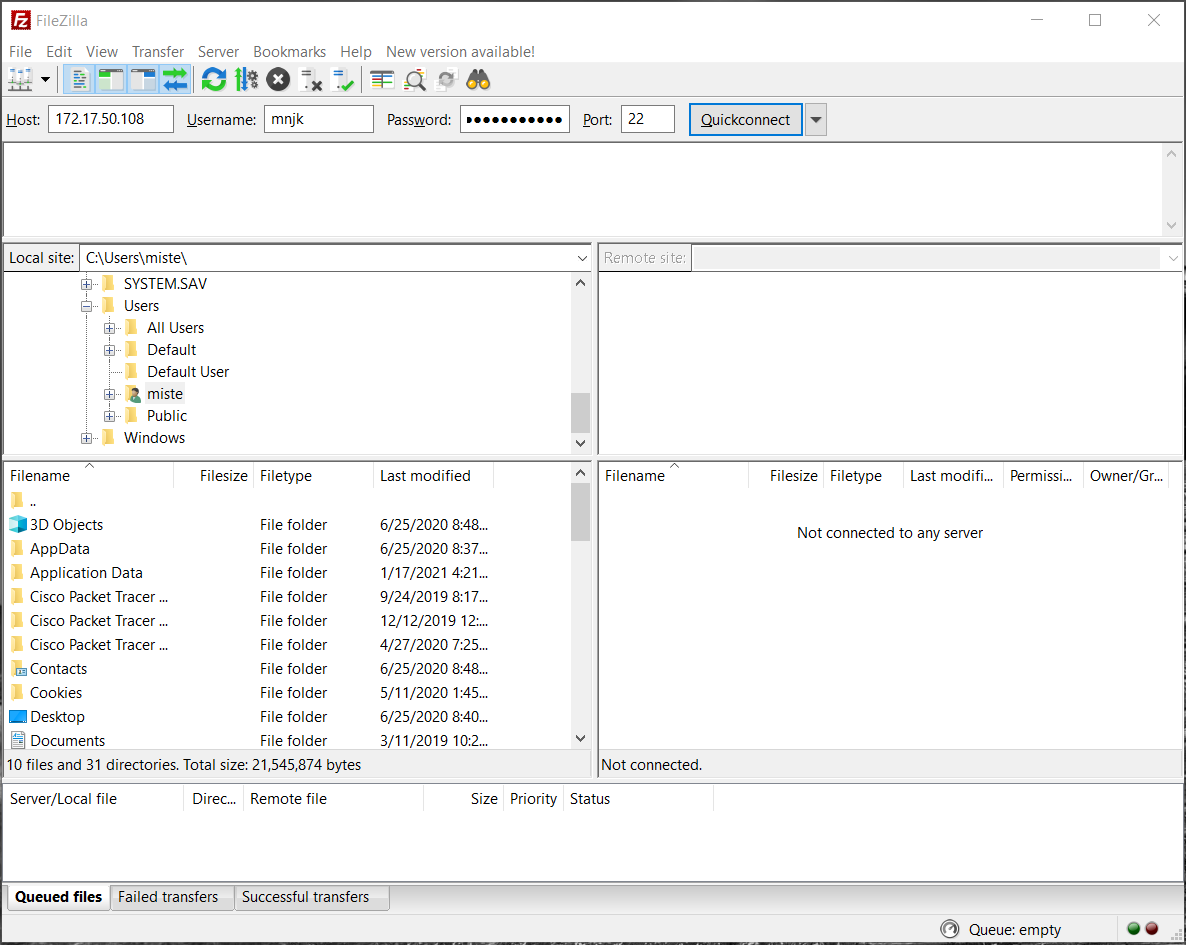1186x945 pixels.
Task: Click the green activity indicator light
Action: pyautogui.click(x=1133, y=928)
